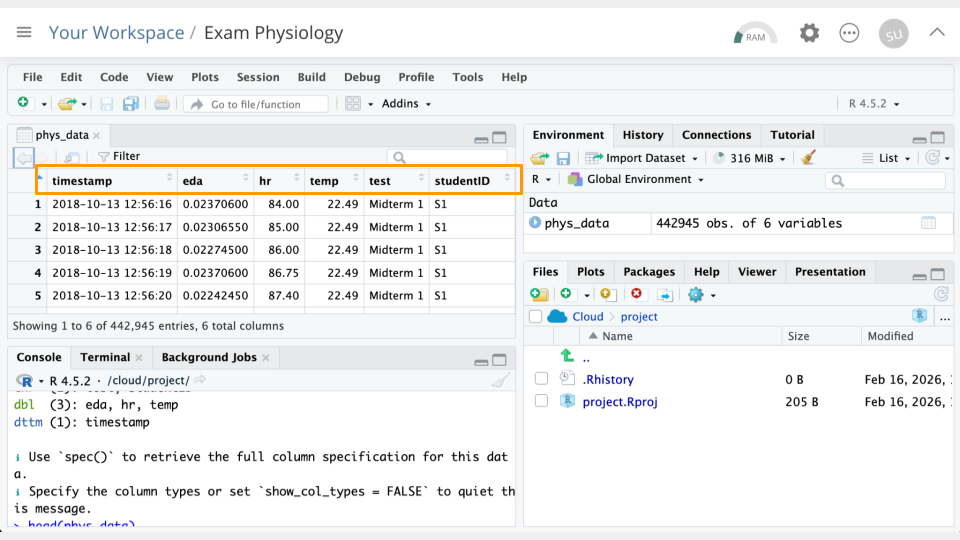The height and width of the screenshot is (540, 960).
Task: Click the new folder icon in Files pane
Action: pyautogui.click(x=539, y=294)
